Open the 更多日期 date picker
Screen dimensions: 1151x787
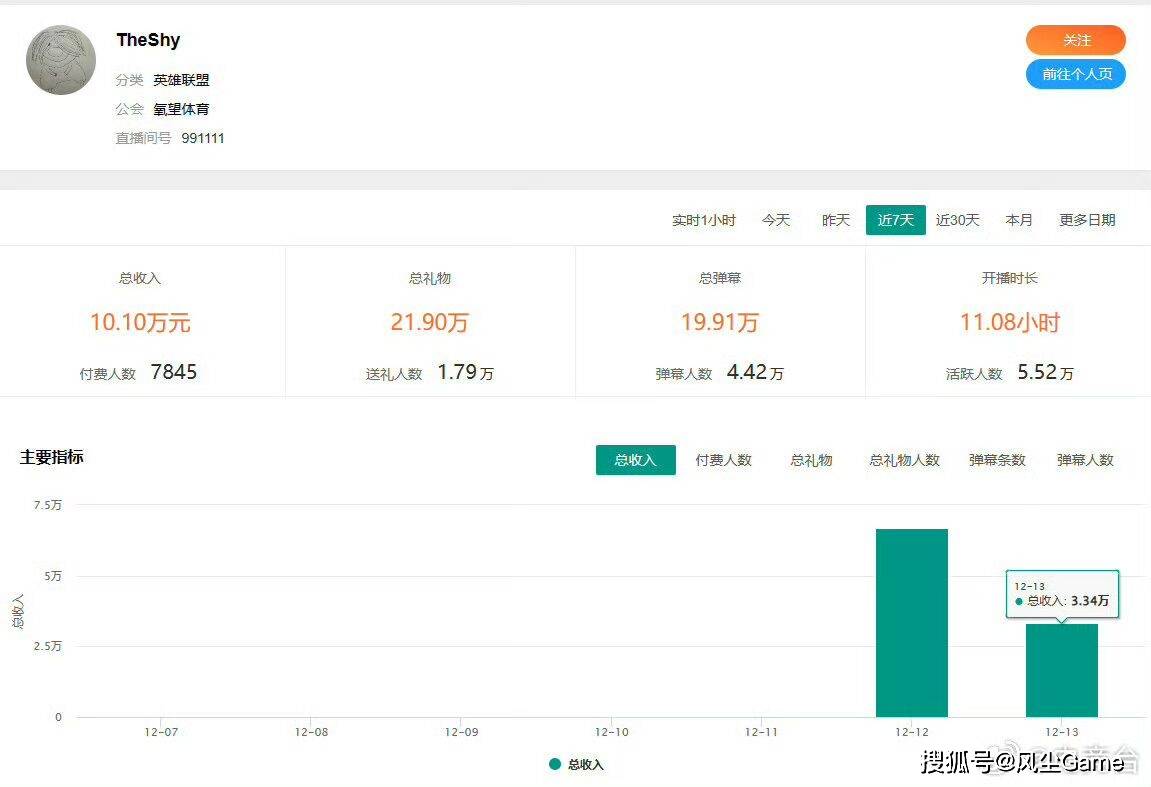pyautogui.click(x=1087, y=220)
